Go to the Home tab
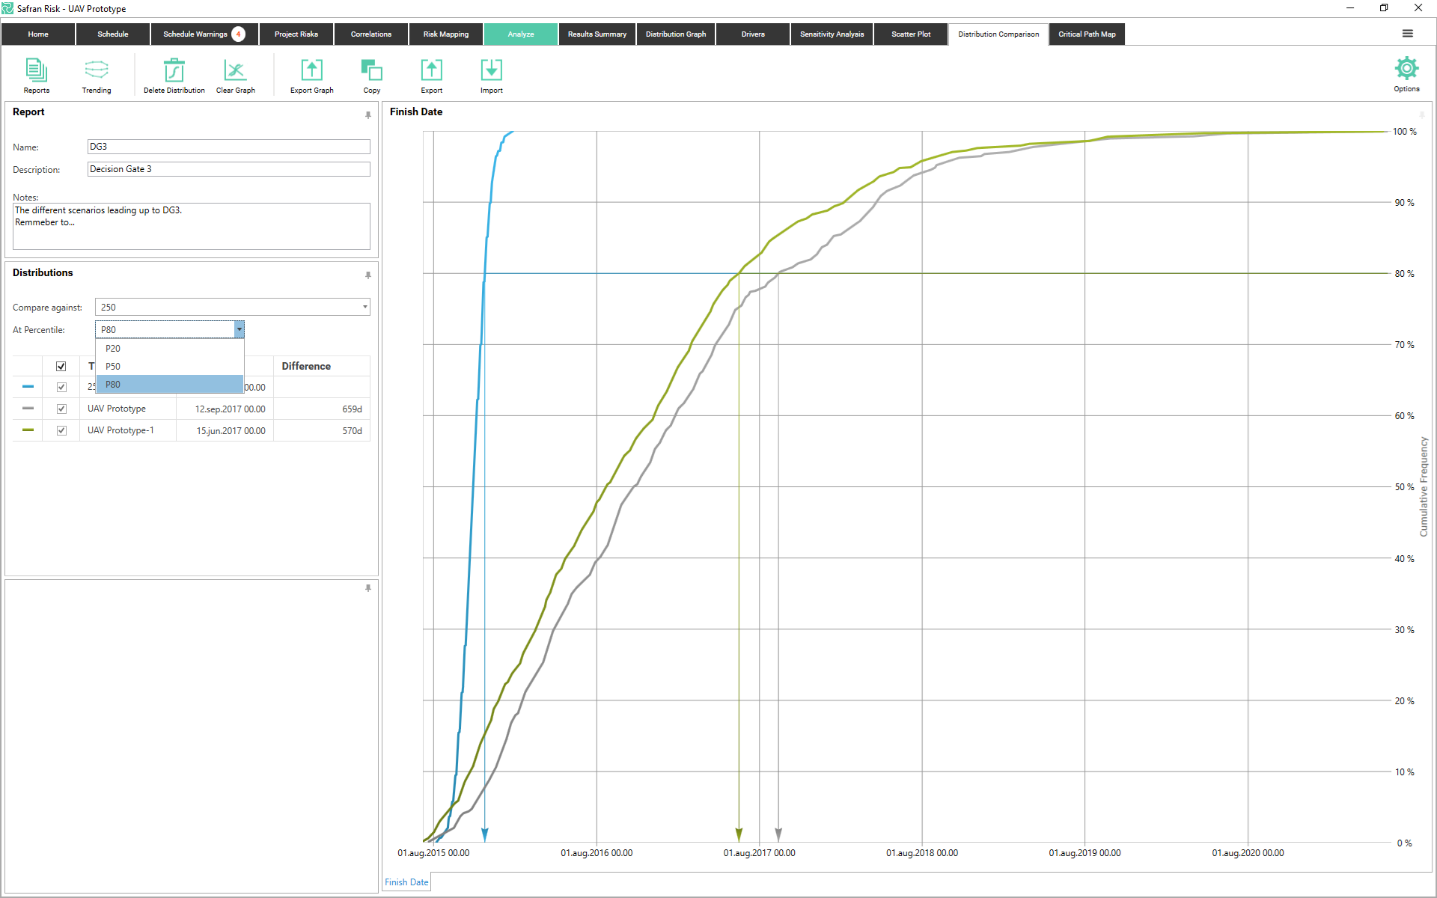Viewport: 1437px width, 898px height. click(38, 34)
